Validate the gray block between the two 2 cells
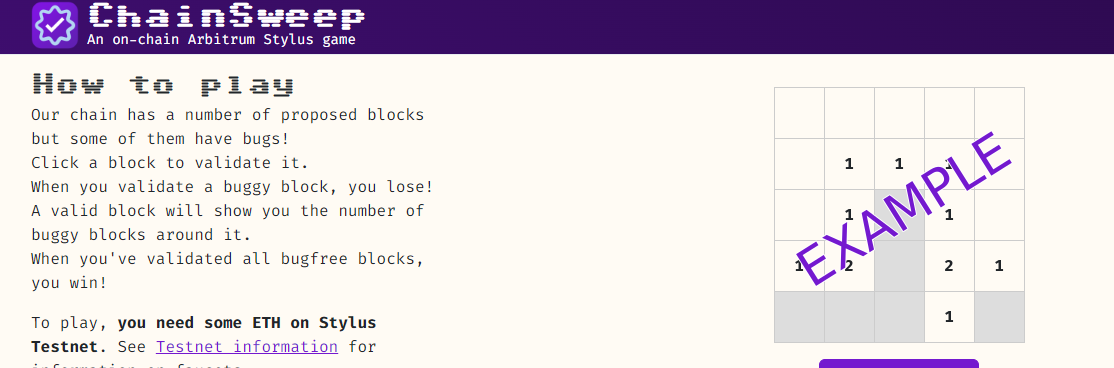 899,266
